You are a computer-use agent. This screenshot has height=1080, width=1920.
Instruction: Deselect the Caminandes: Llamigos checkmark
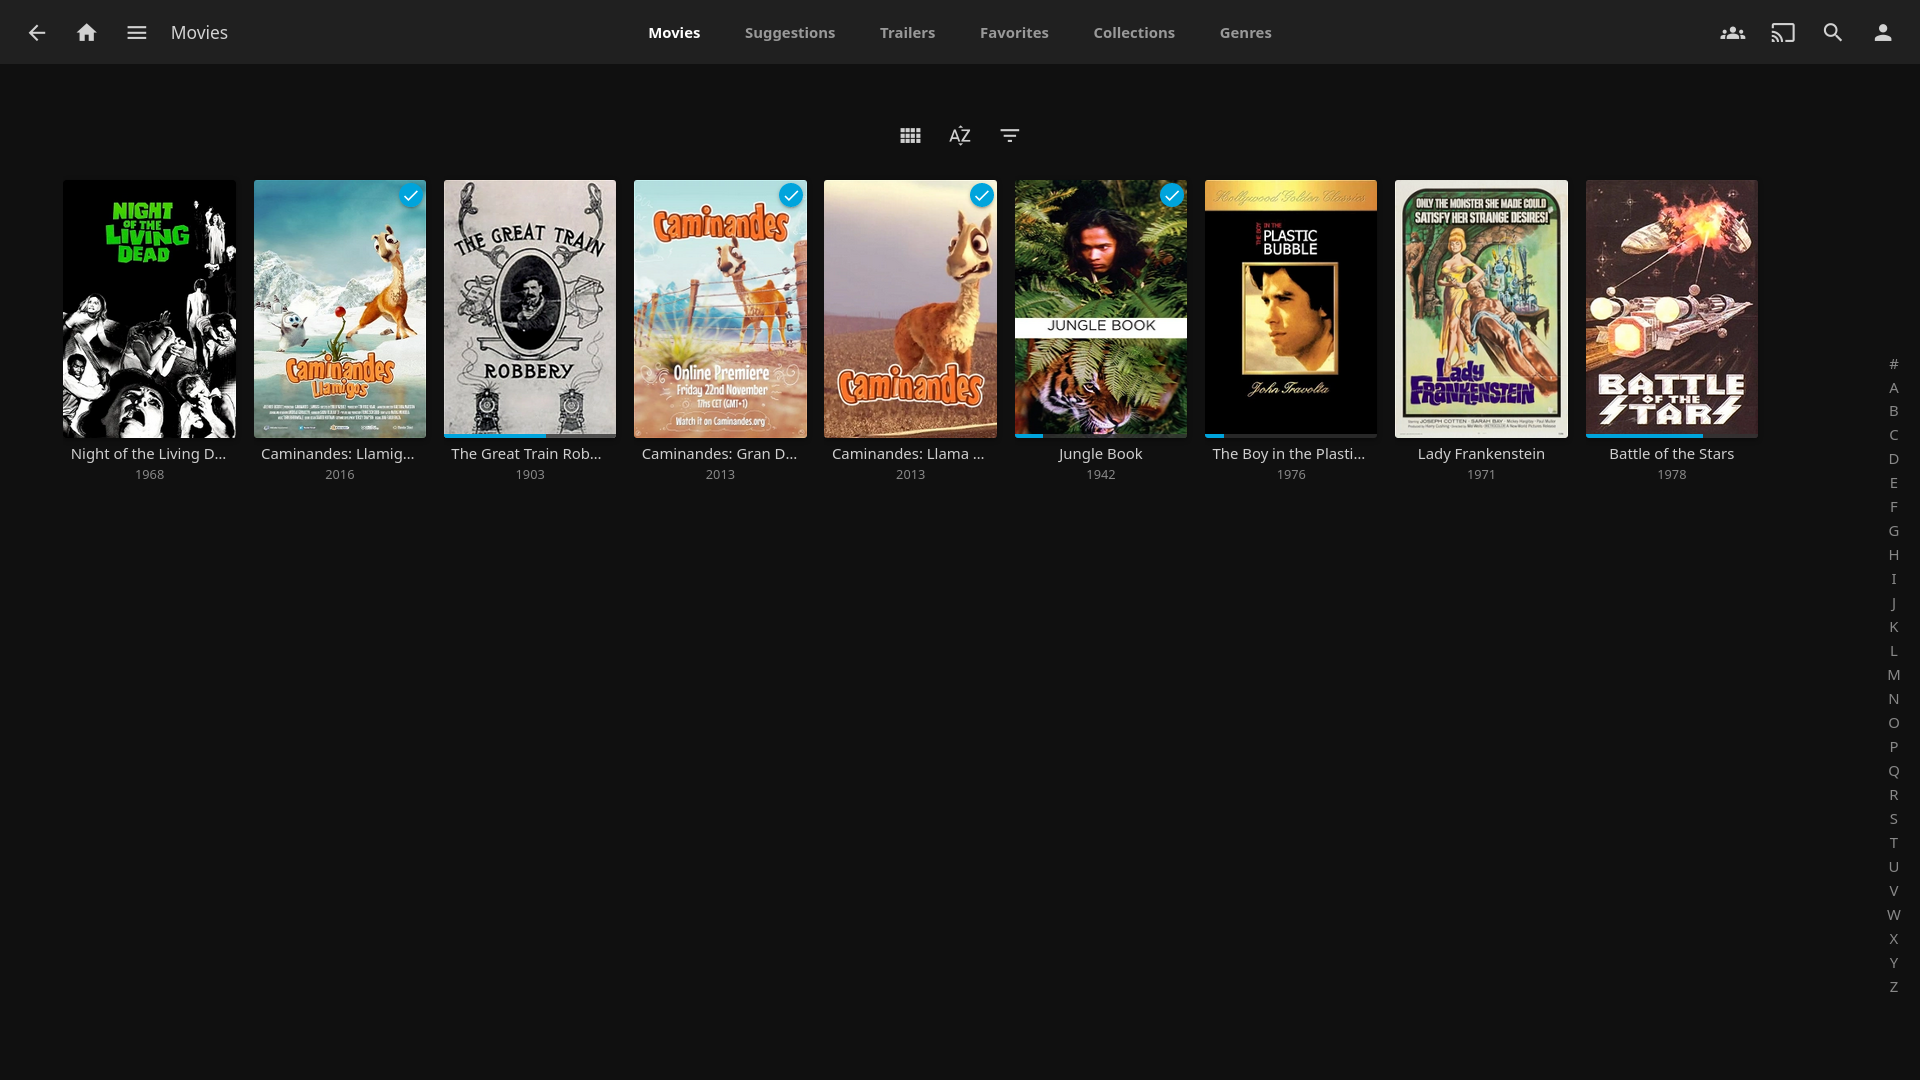(411, 196)
